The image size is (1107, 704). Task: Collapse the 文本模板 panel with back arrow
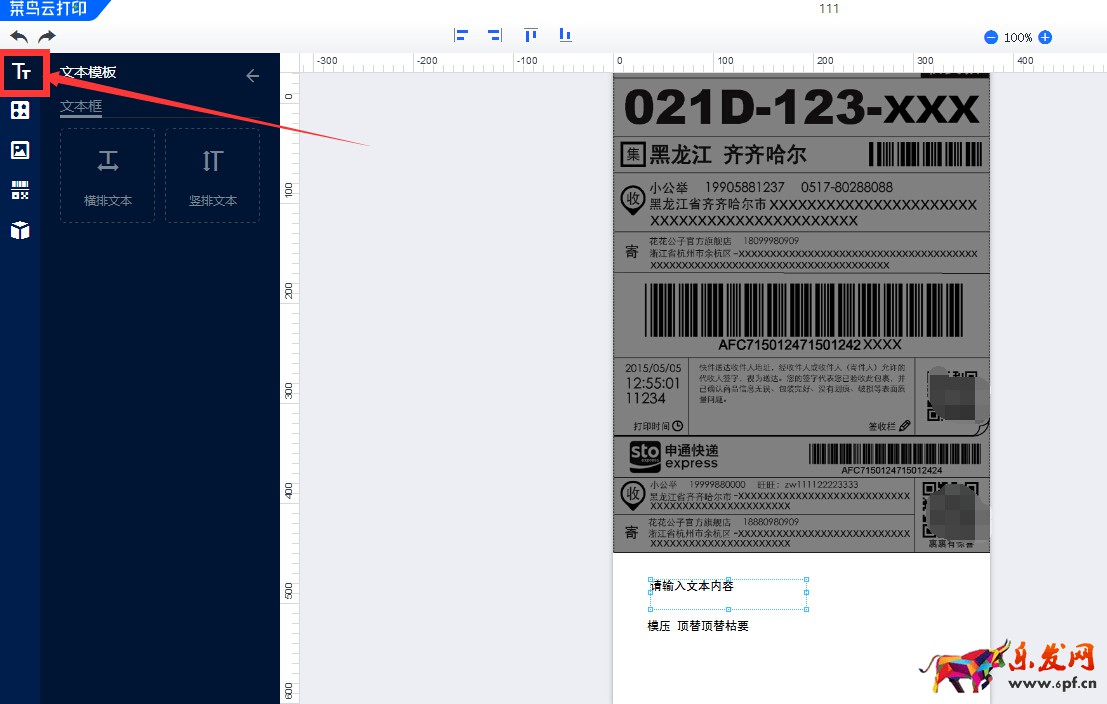[x=253, y=76]
